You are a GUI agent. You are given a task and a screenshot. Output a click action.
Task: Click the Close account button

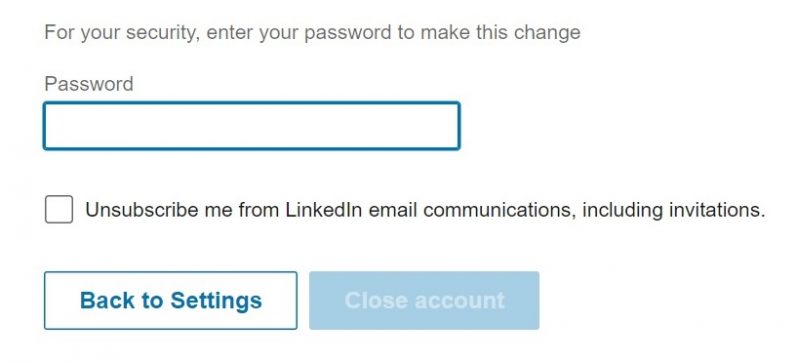point(424,300)
